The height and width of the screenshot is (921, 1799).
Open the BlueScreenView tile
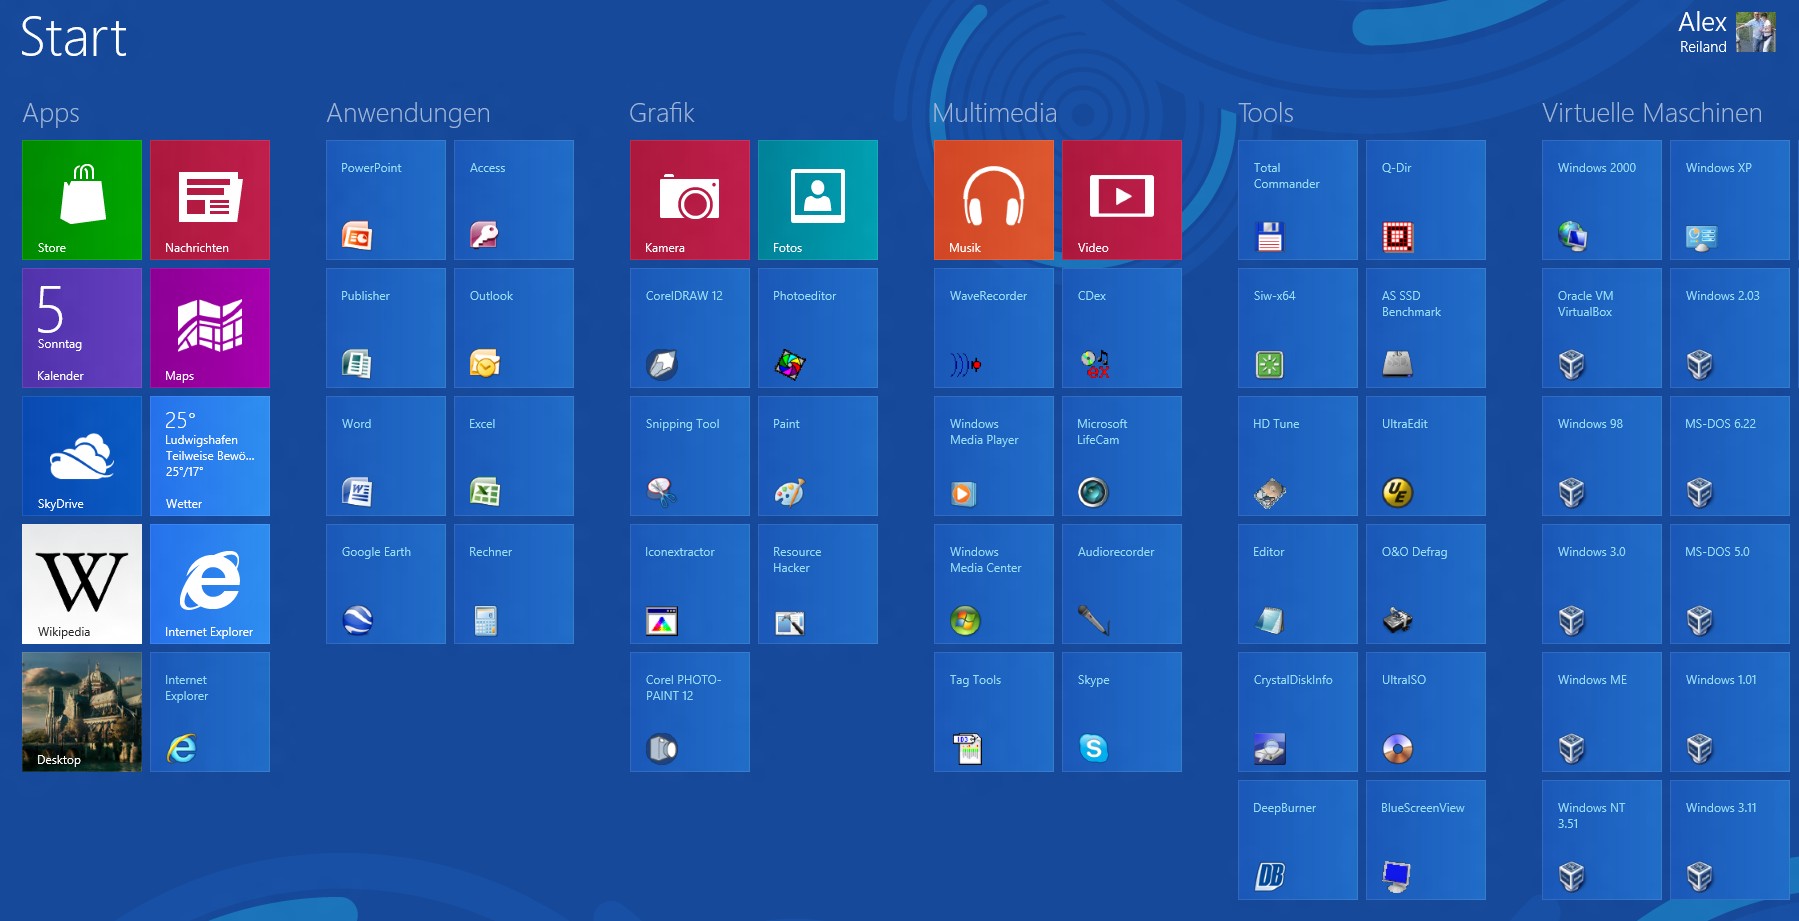1426,840
